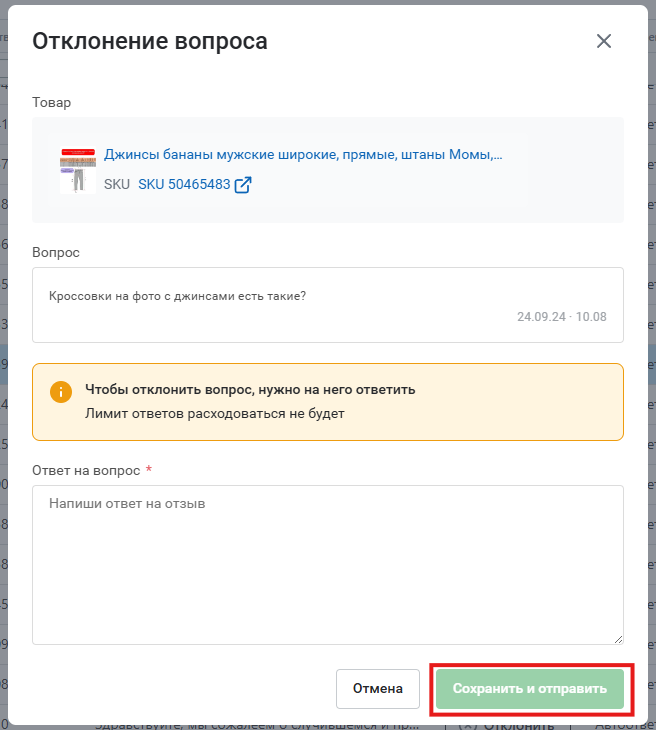656x730 pixels.
Task: Grab the answer textarea resize handle
Action: click(617, 638)
